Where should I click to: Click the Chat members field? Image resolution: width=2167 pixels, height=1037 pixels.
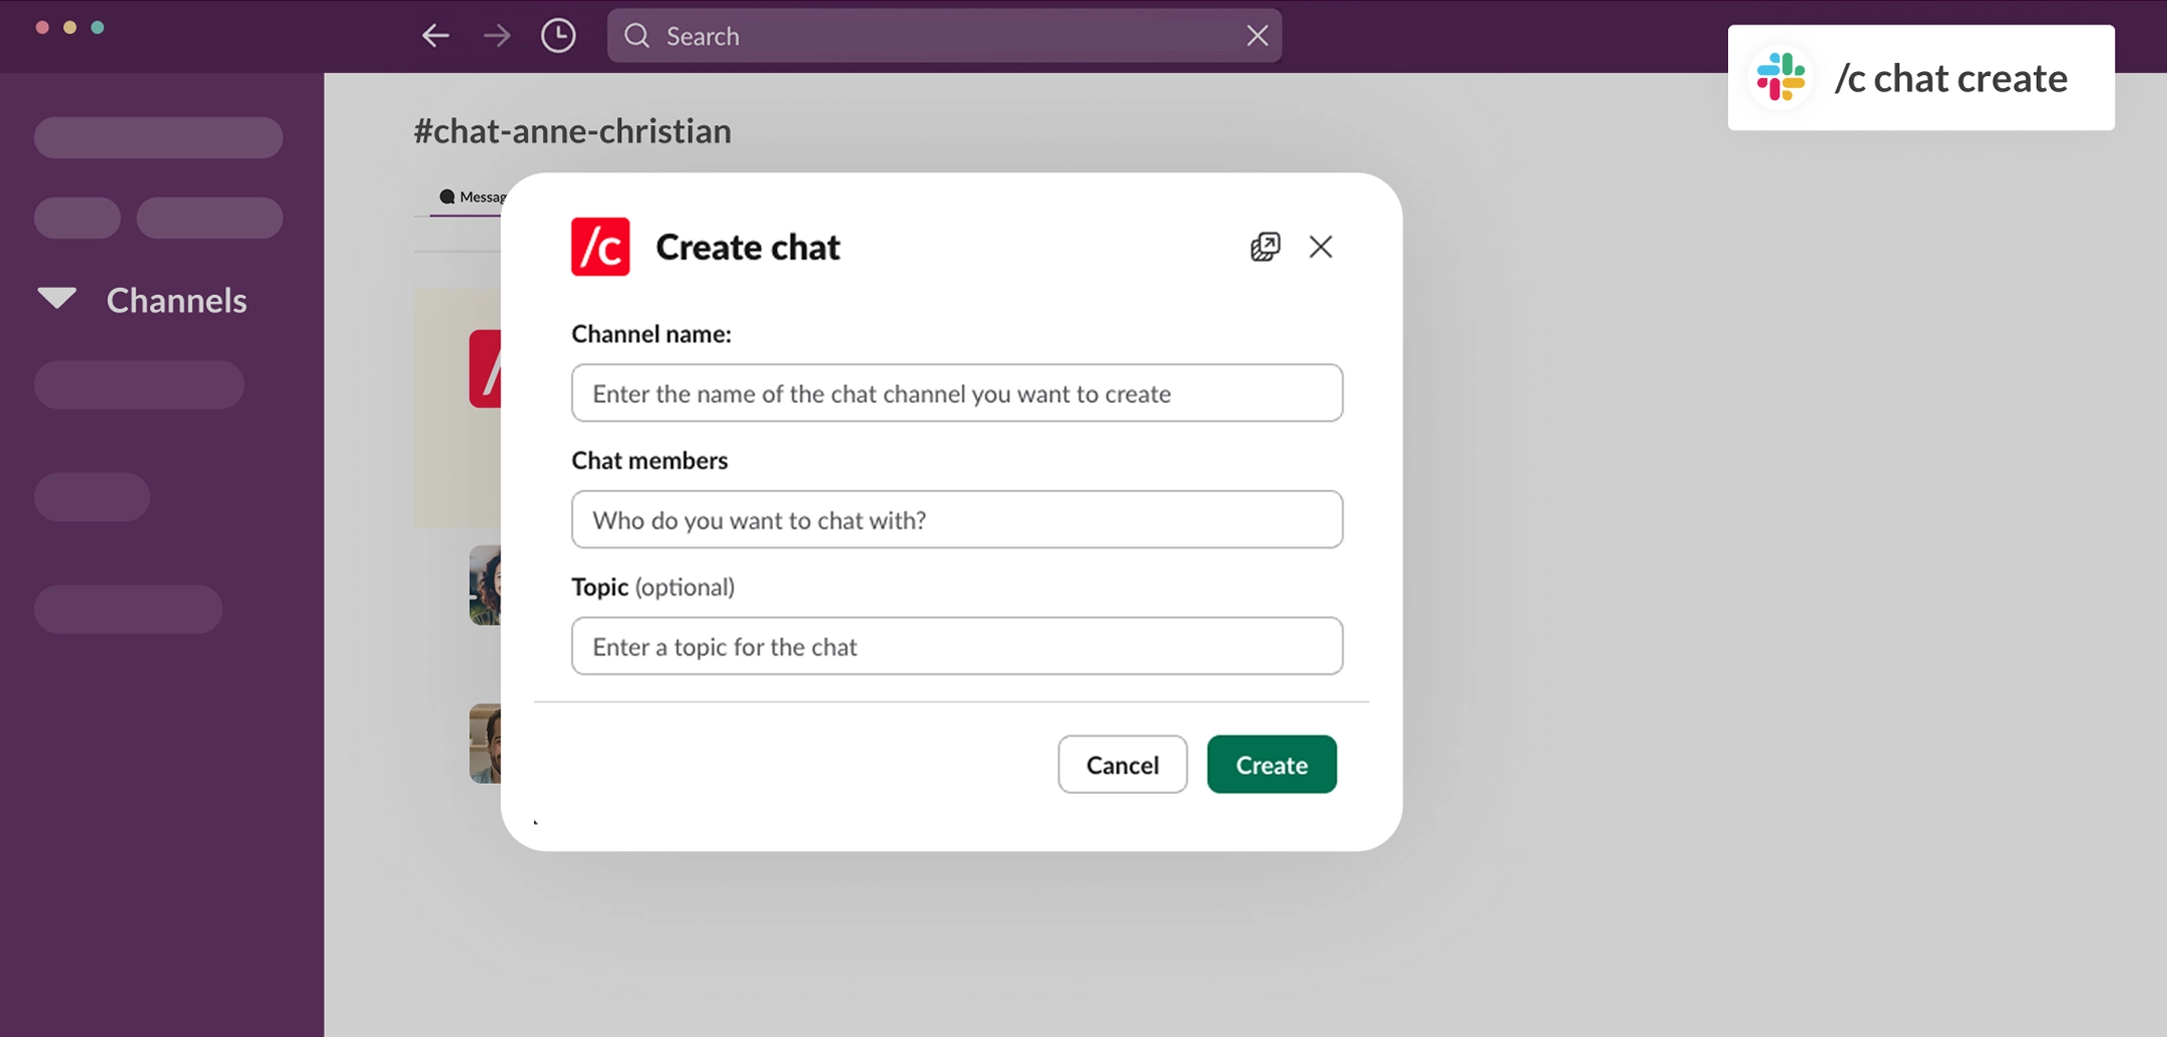956,520
